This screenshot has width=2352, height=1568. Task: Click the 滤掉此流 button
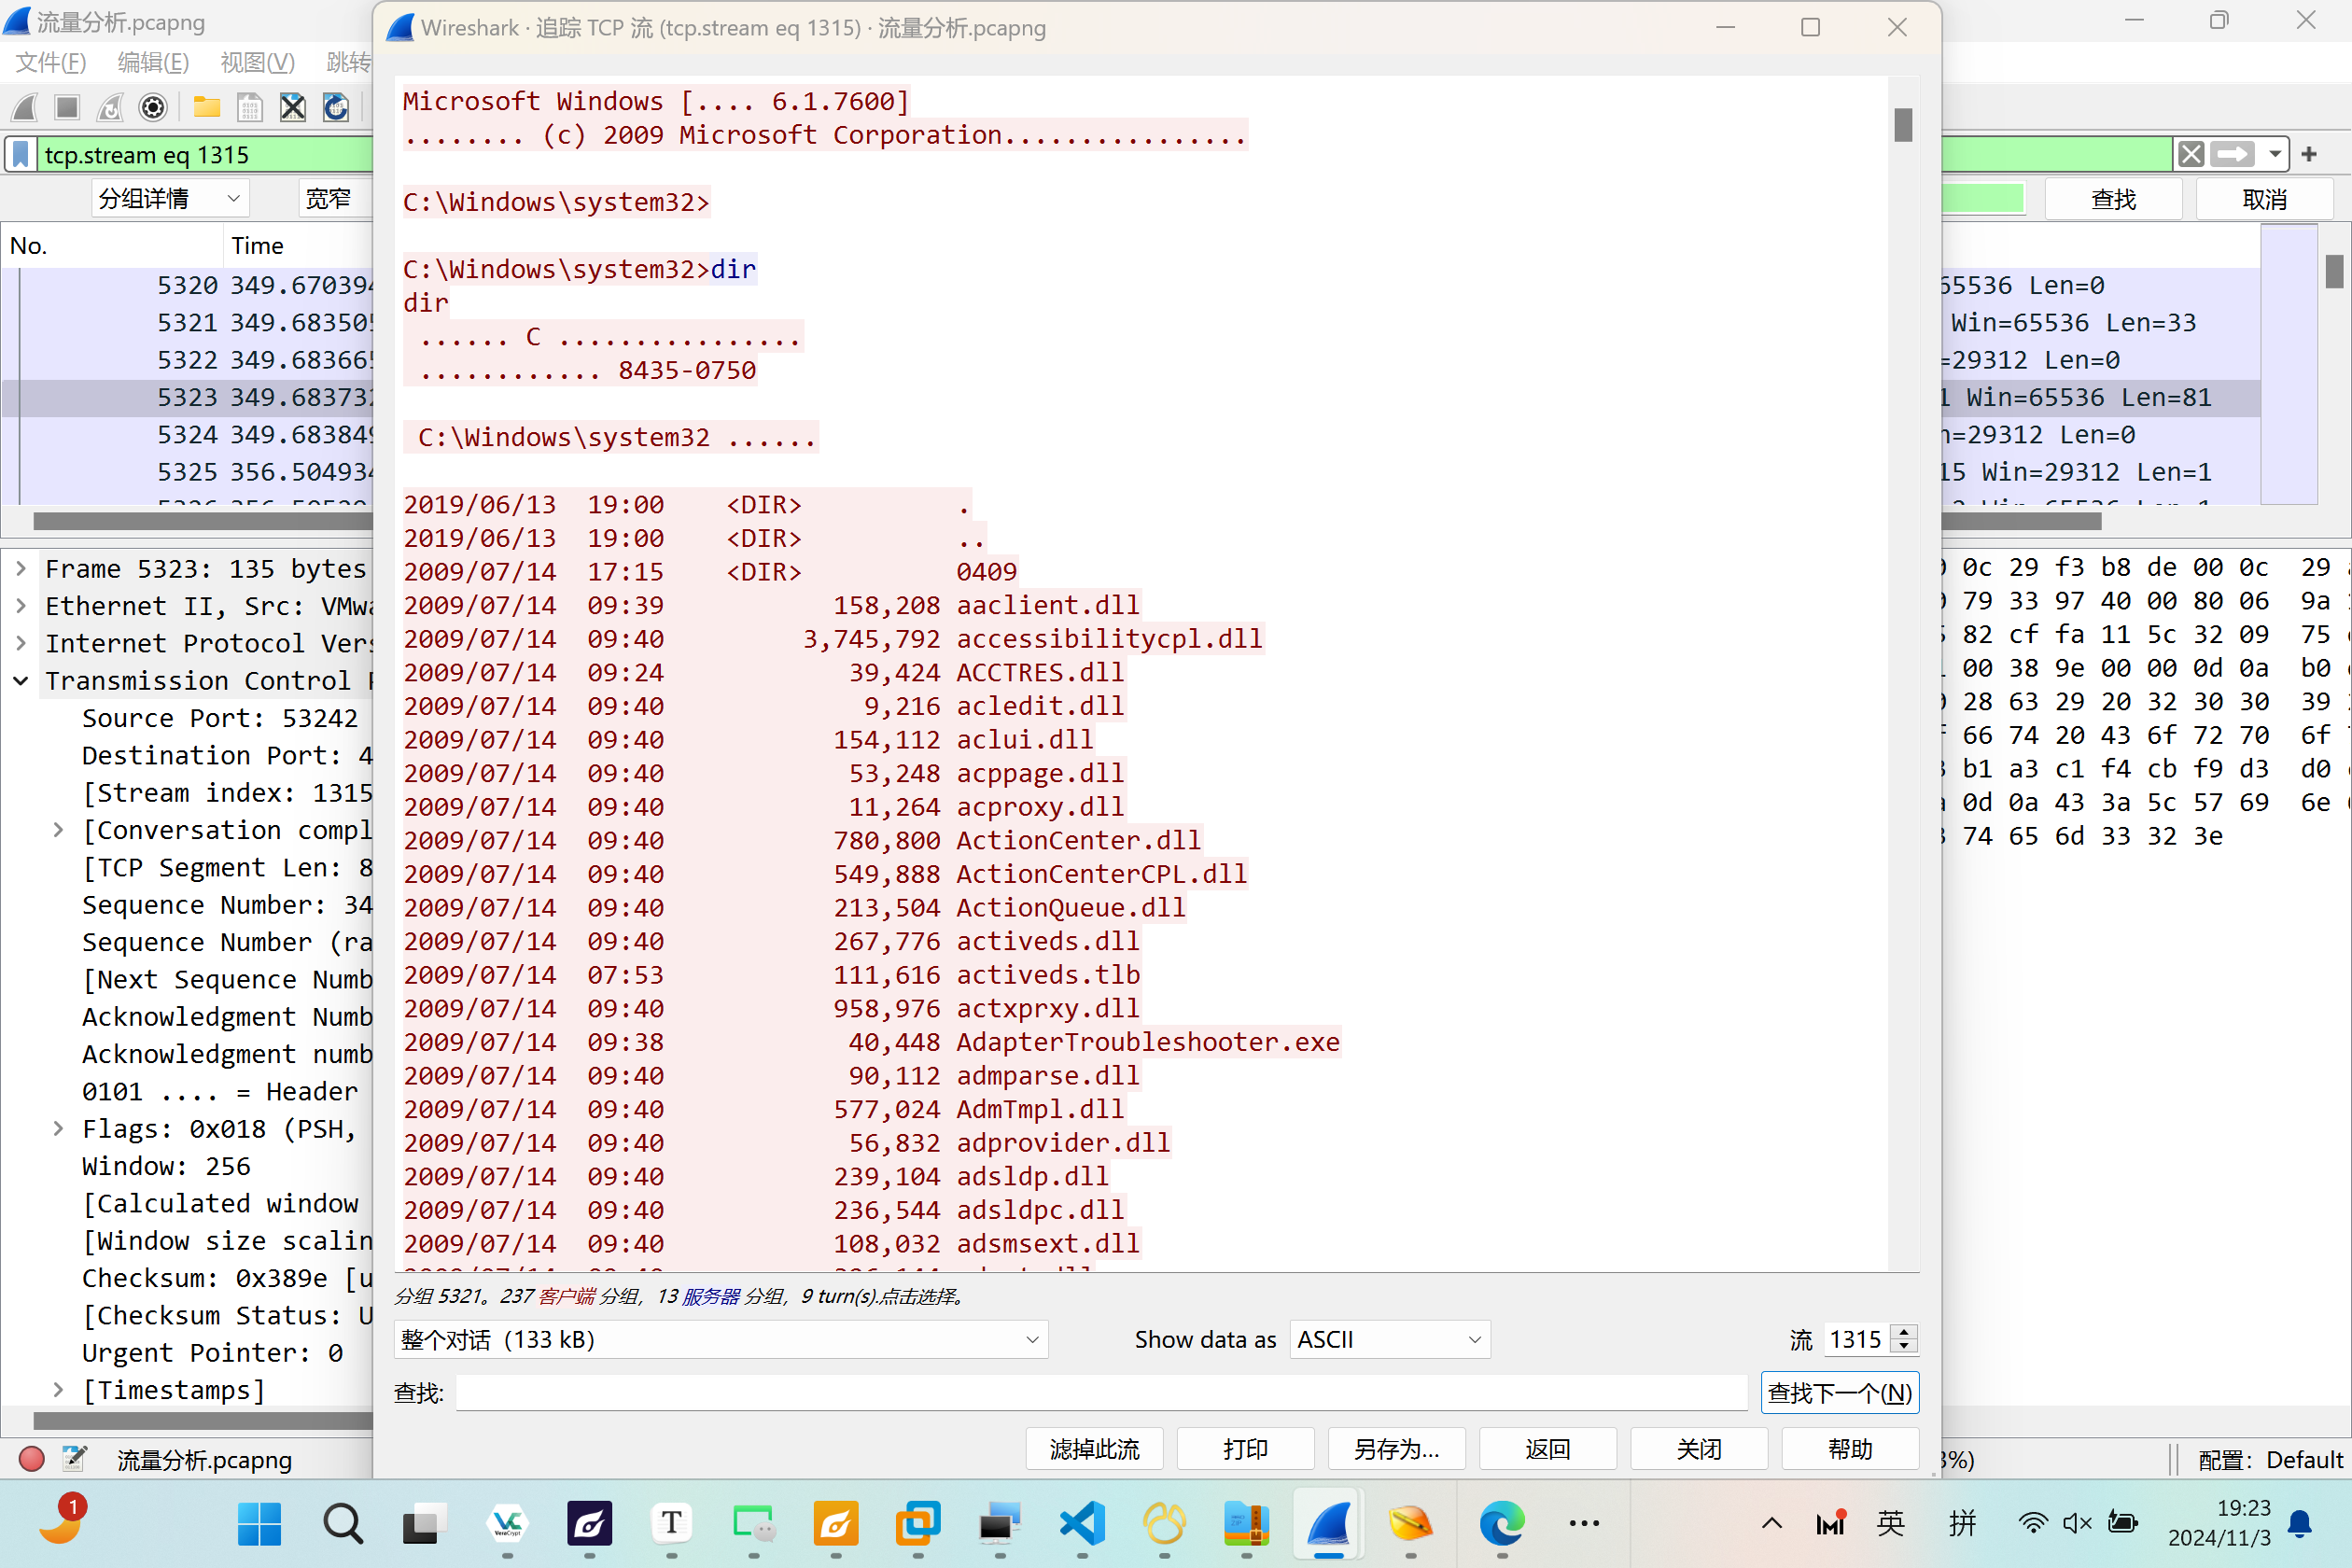(1094, 1449)
